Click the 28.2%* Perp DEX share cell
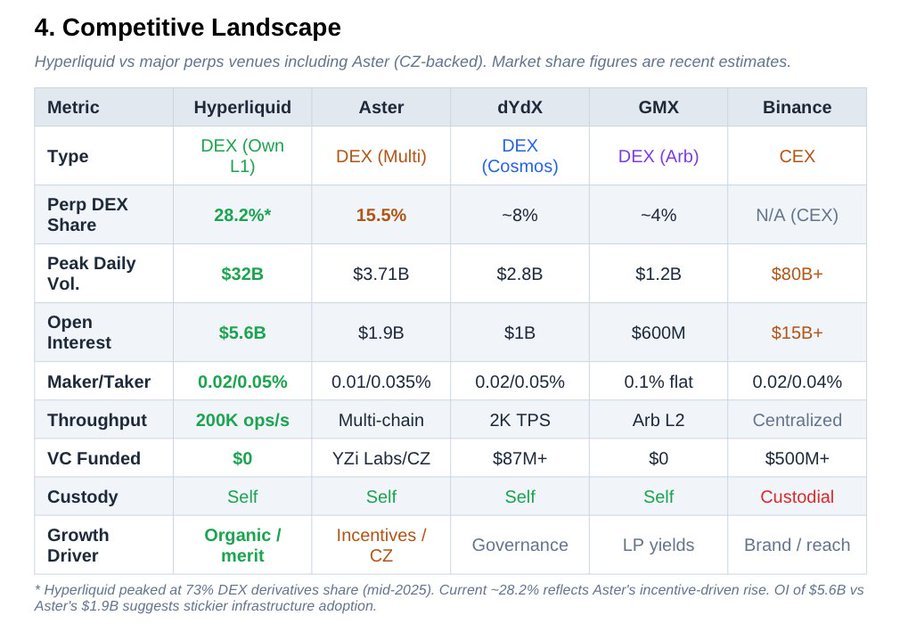 click(x=242, y=215)
